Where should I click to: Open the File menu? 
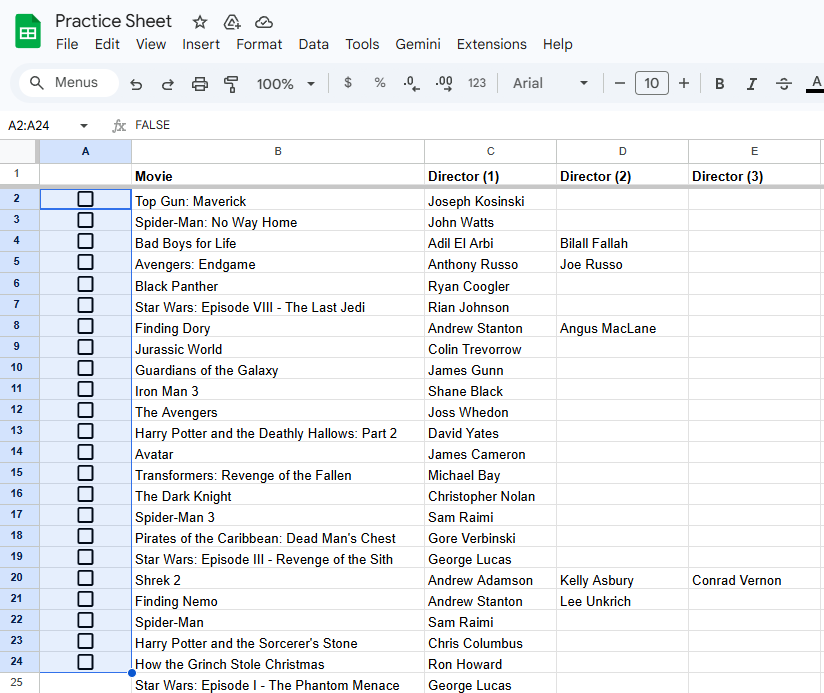pyautogui.click(x=67, y=44)
